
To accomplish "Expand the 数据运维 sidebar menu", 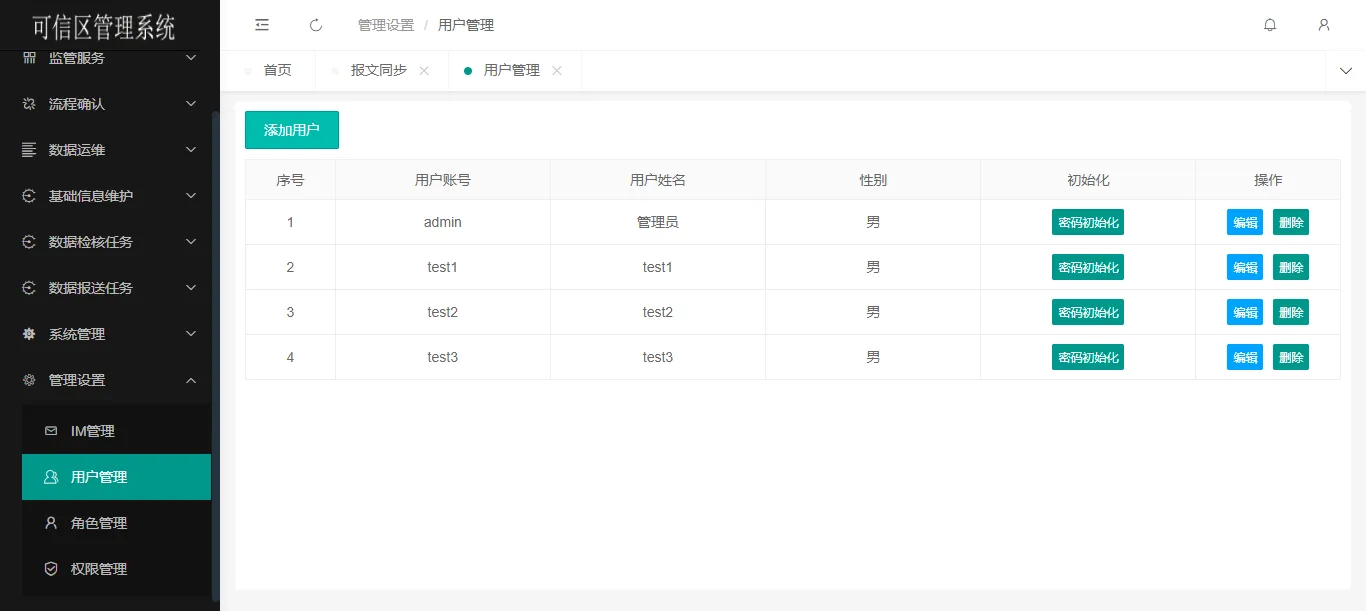I will [x=110, y=150].
